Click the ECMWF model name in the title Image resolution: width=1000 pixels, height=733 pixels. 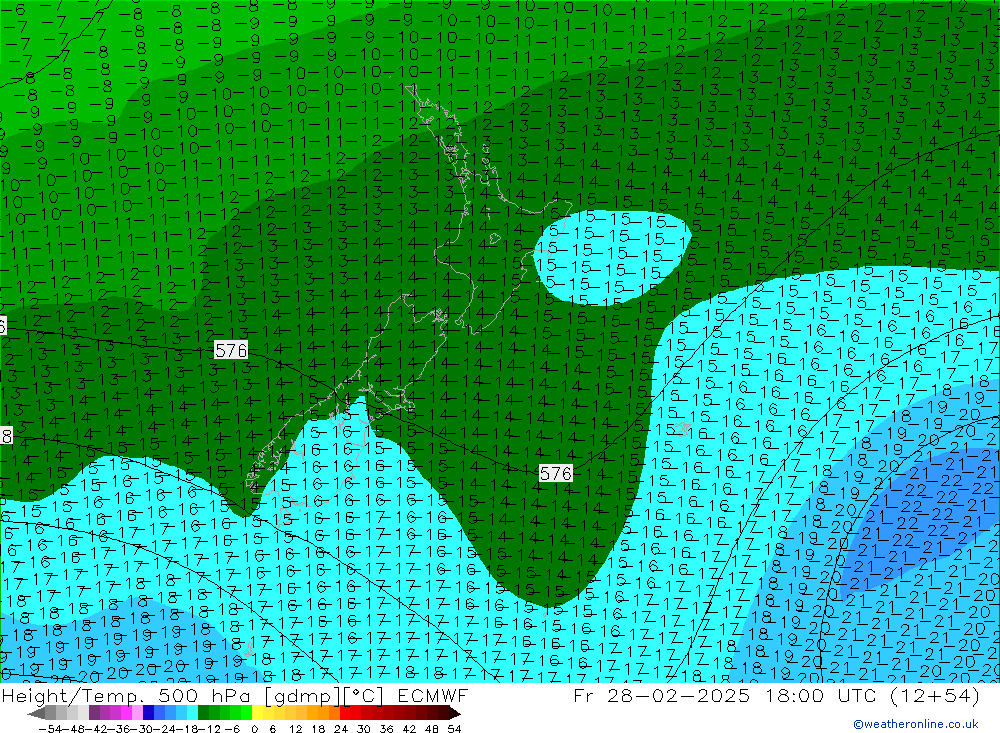coord(432,695)
